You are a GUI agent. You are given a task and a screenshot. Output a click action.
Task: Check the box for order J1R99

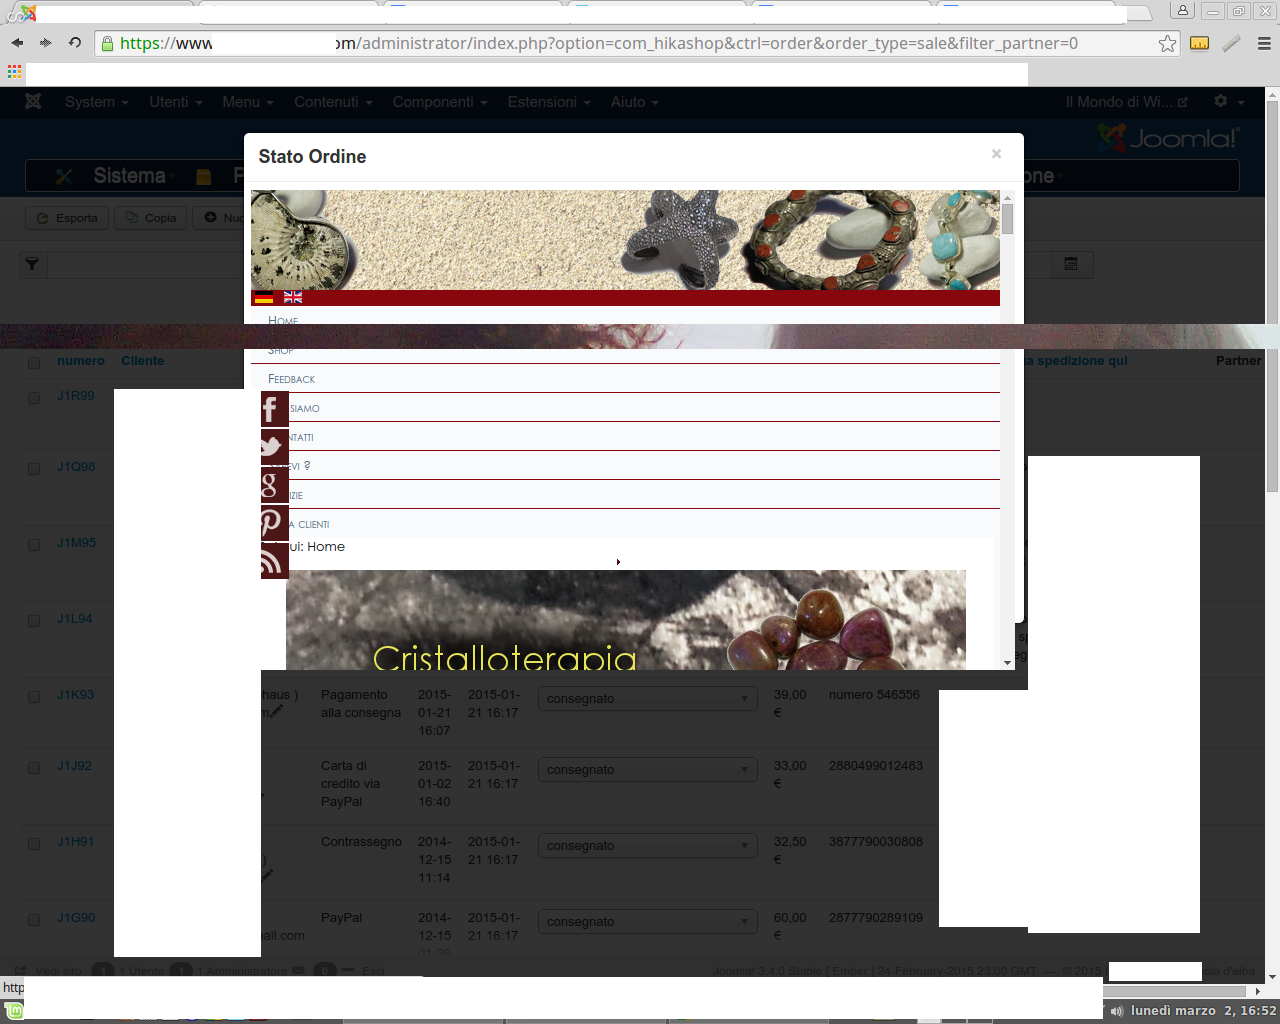point(34,398)
